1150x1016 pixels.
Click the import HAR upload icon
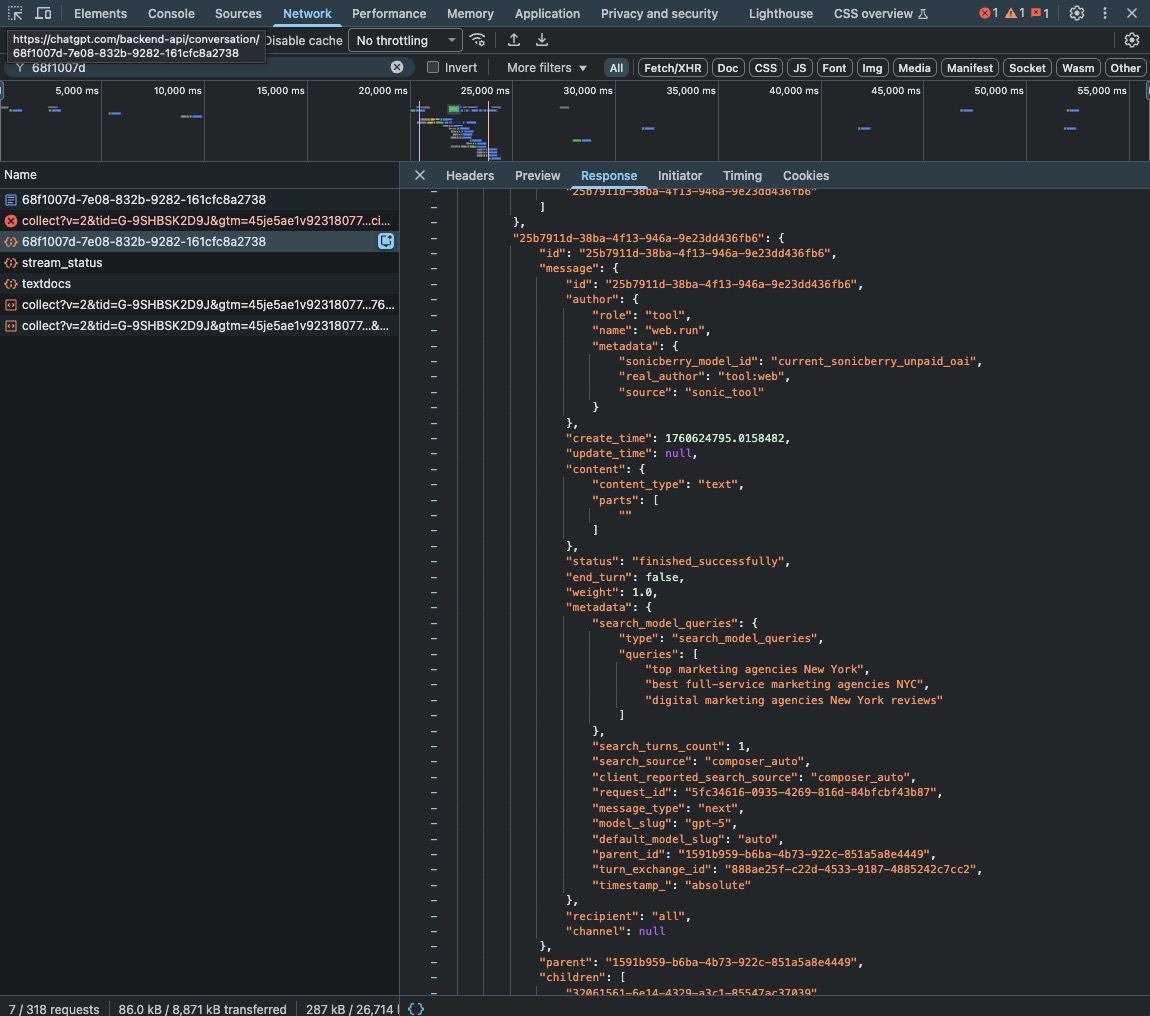pyautogui.click(x=513, y=40)
